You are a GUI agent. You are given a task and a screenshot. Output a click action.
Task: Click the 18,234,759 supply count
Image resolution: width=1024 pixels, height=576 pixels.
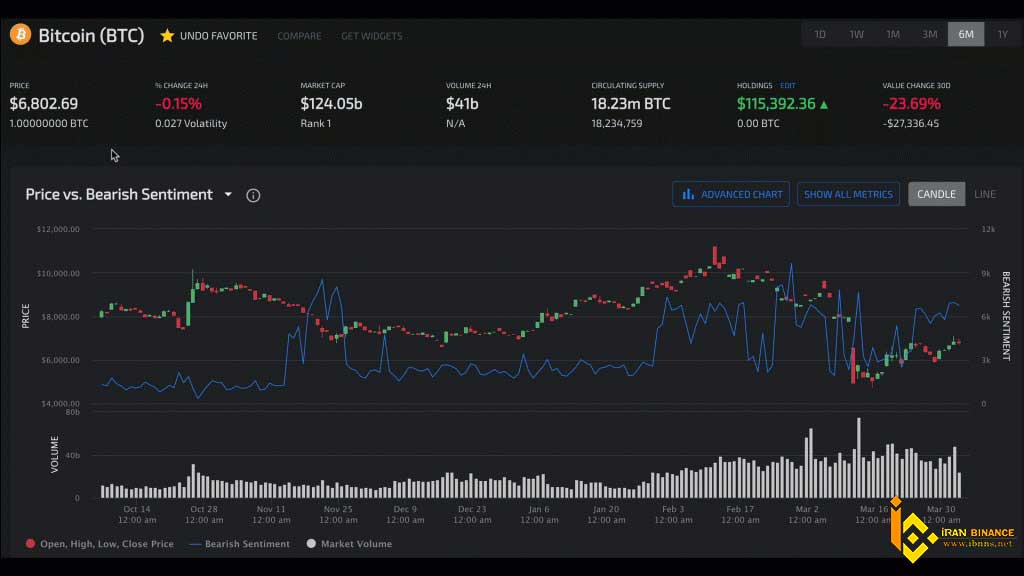click(616, 123)
